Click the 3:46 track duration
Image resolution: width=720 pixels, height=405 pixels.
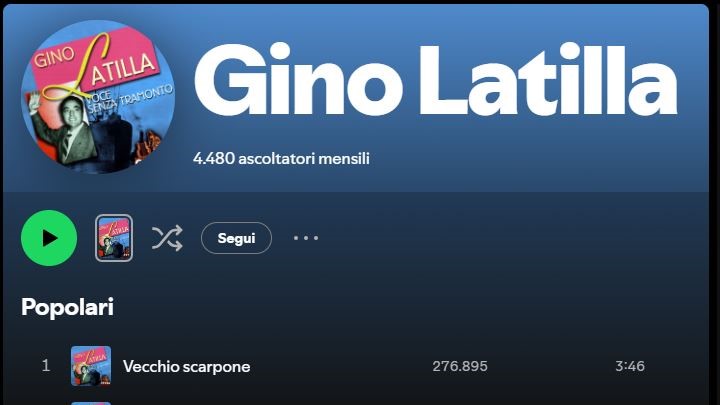(630, 366)
